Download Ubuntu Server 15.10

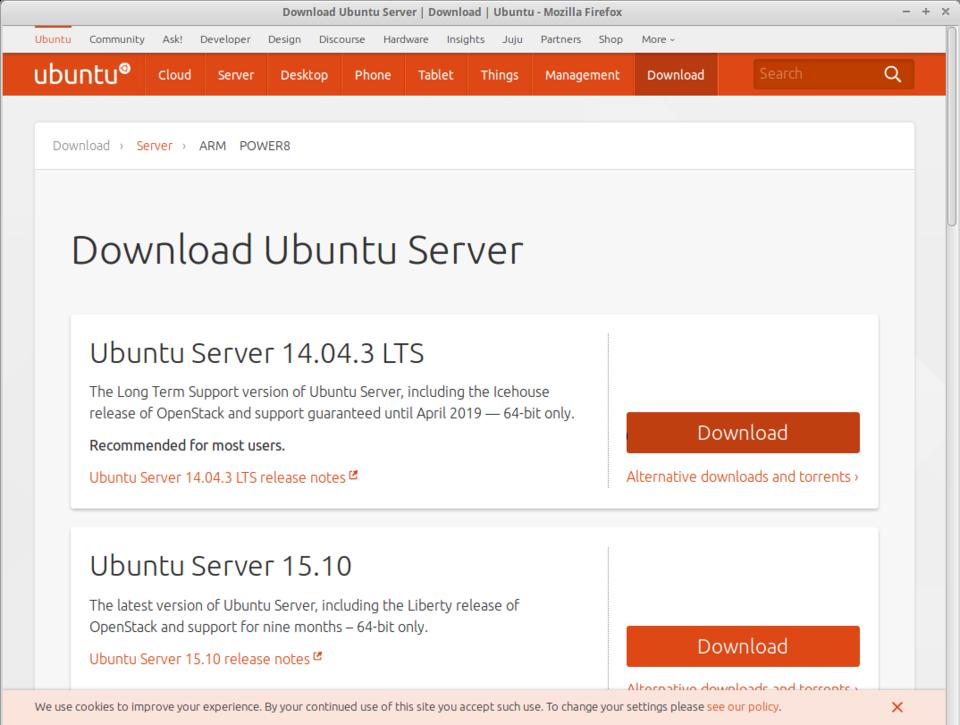click(x=742, y=646)
